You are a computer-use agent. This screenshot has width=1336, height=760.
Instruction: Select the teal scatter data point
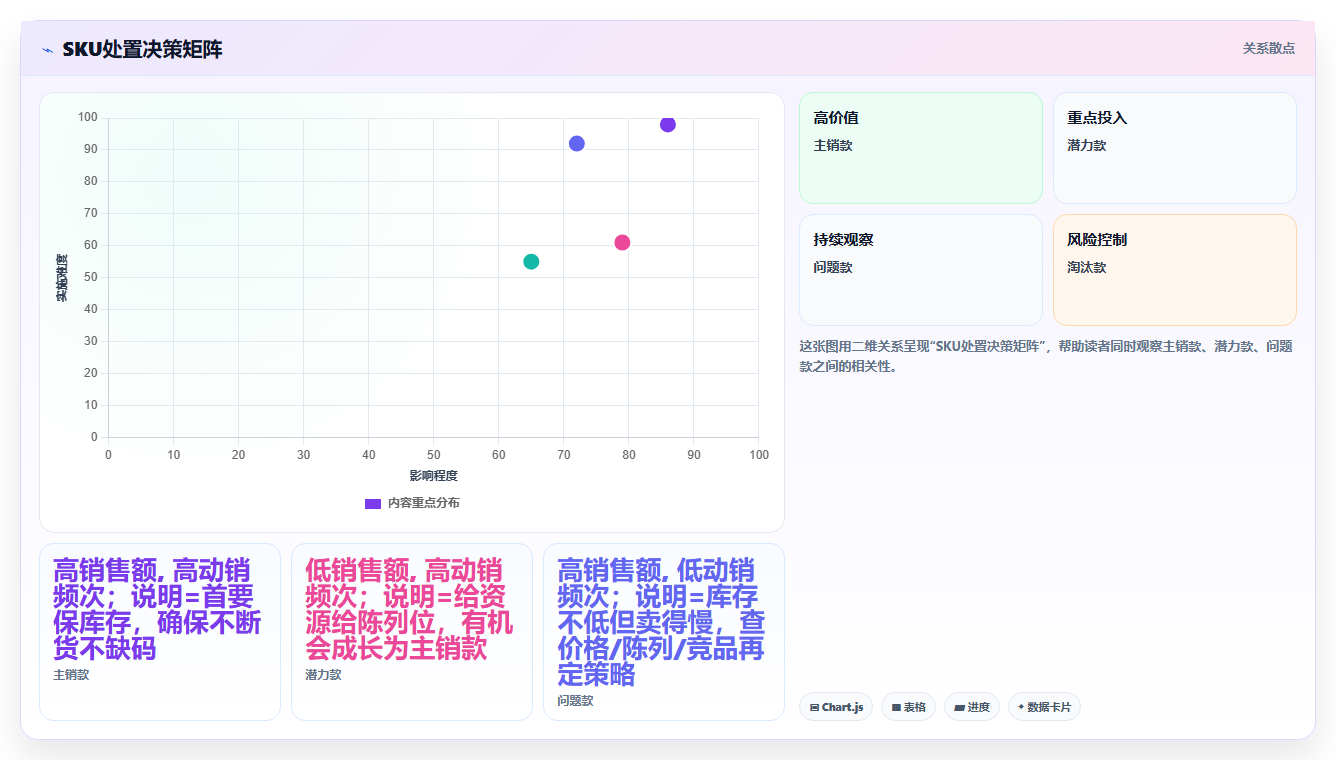(x=531, y=261)
